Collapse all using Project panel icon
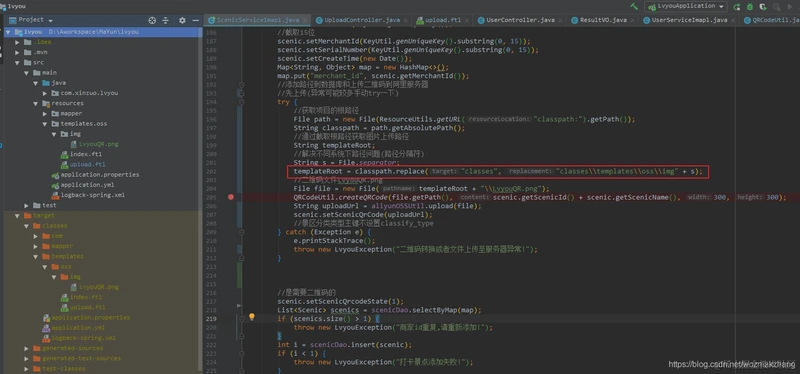Image resolution: width=800 pixels, height=374 pixels. (165, 20)
